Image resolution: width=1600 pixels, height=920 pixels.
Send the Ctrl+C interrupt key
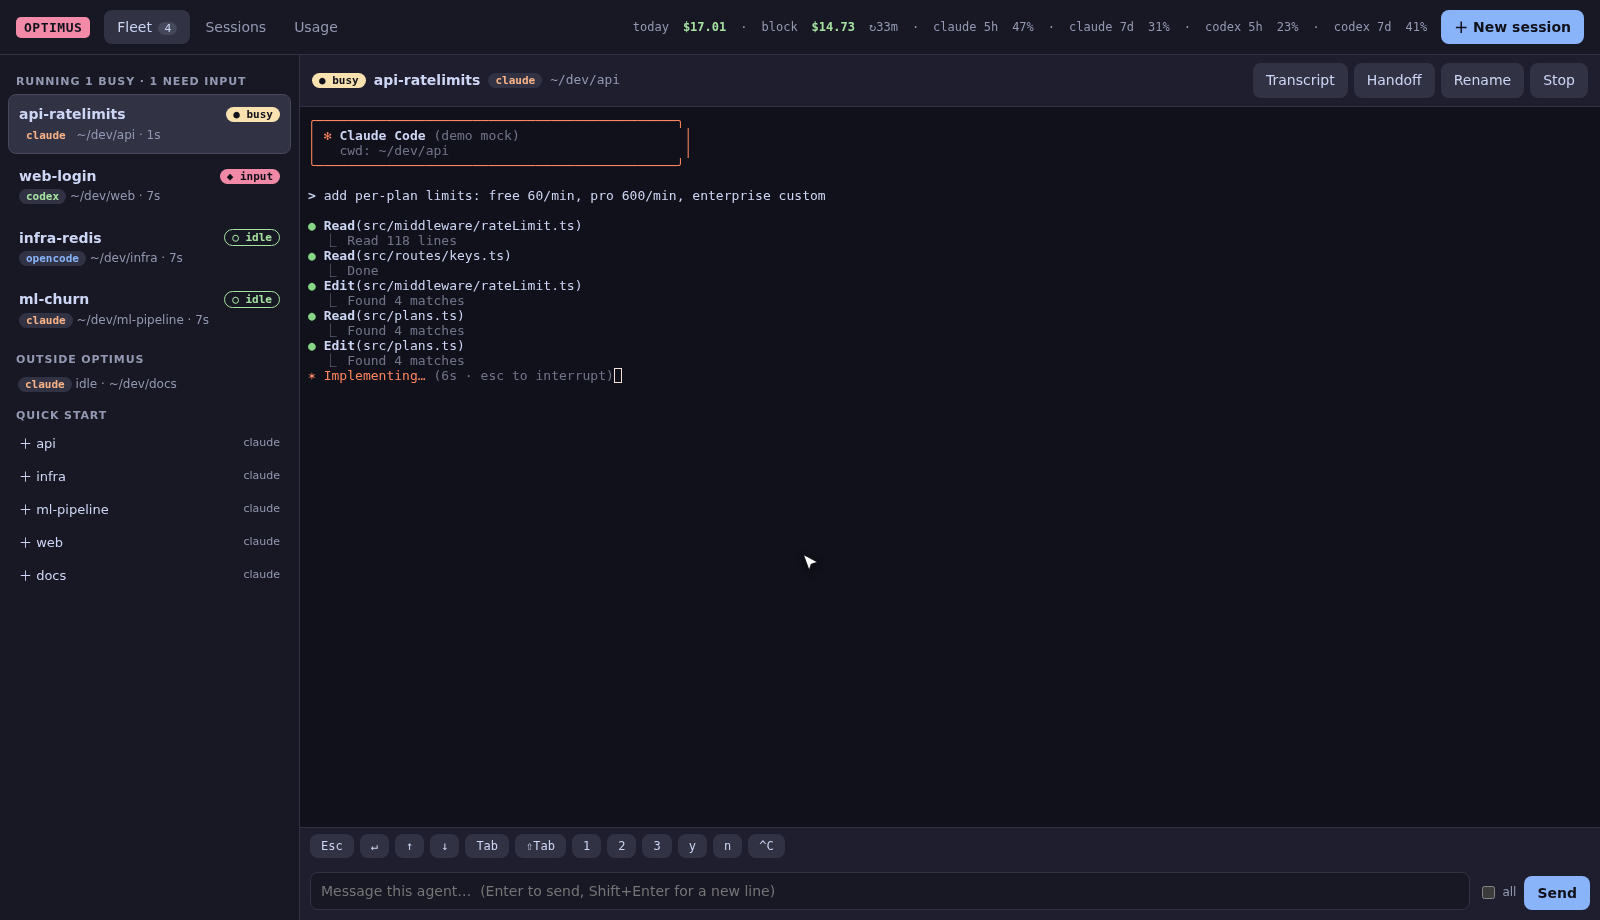click(766, 846)
